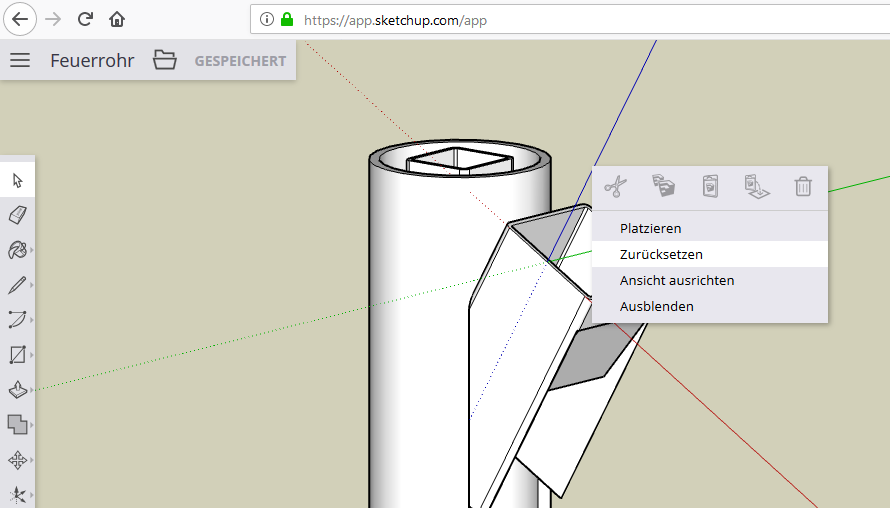The width and height of the screenshot is (890, 508).
Task: Activate the Push/Pull tool
Action: (17, 390)
